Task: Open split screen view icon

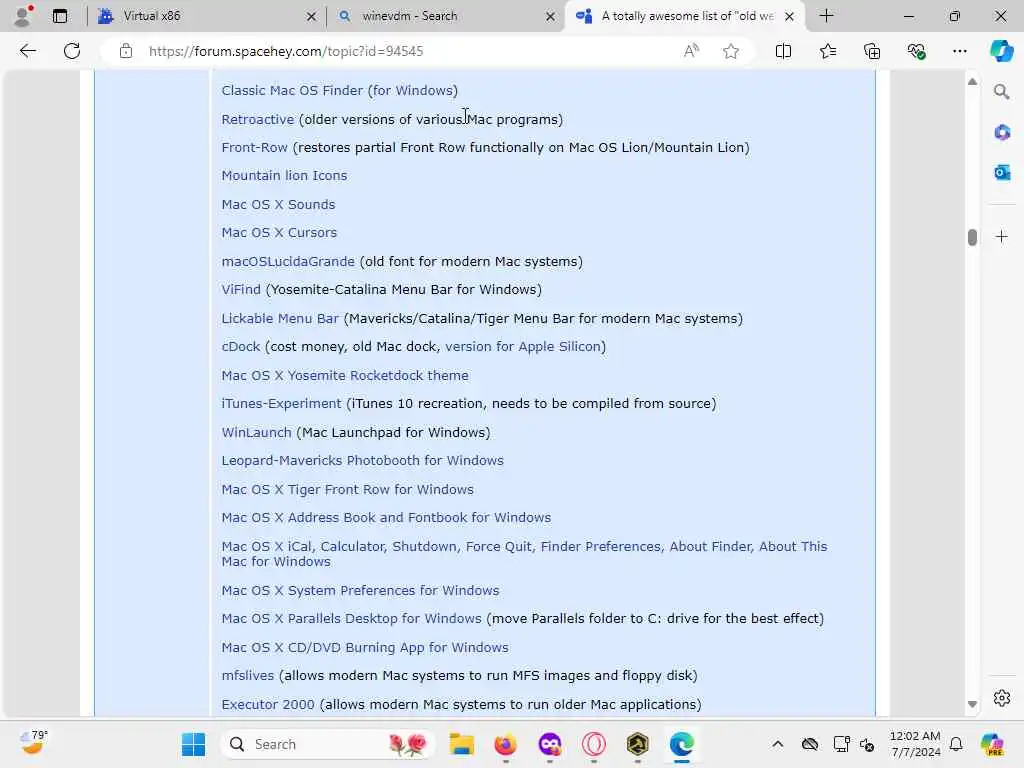Action: coord(783,51)
